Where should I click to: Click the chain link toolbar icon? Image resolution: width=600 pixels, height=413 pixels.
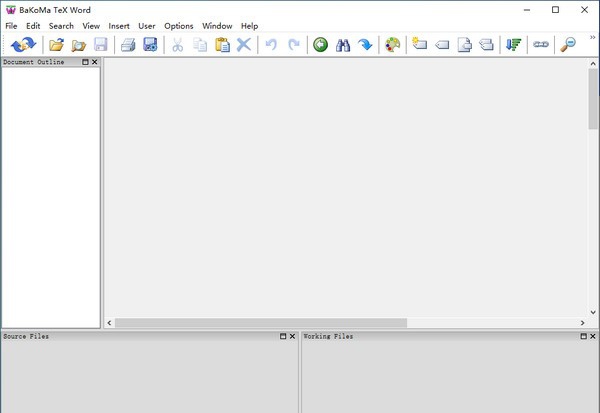click(541, 45)
